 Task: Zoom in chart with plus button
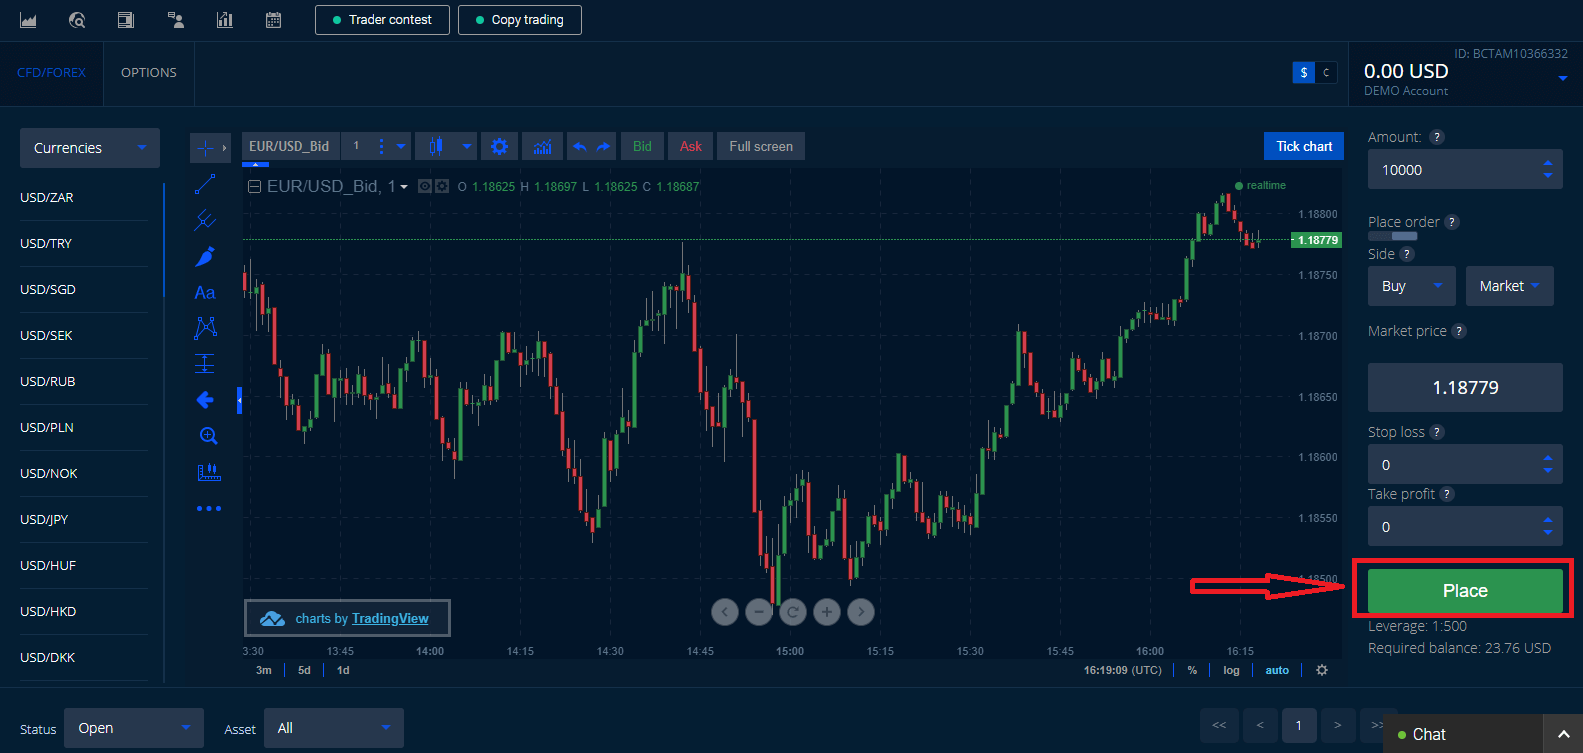click(x=827, y=611)
